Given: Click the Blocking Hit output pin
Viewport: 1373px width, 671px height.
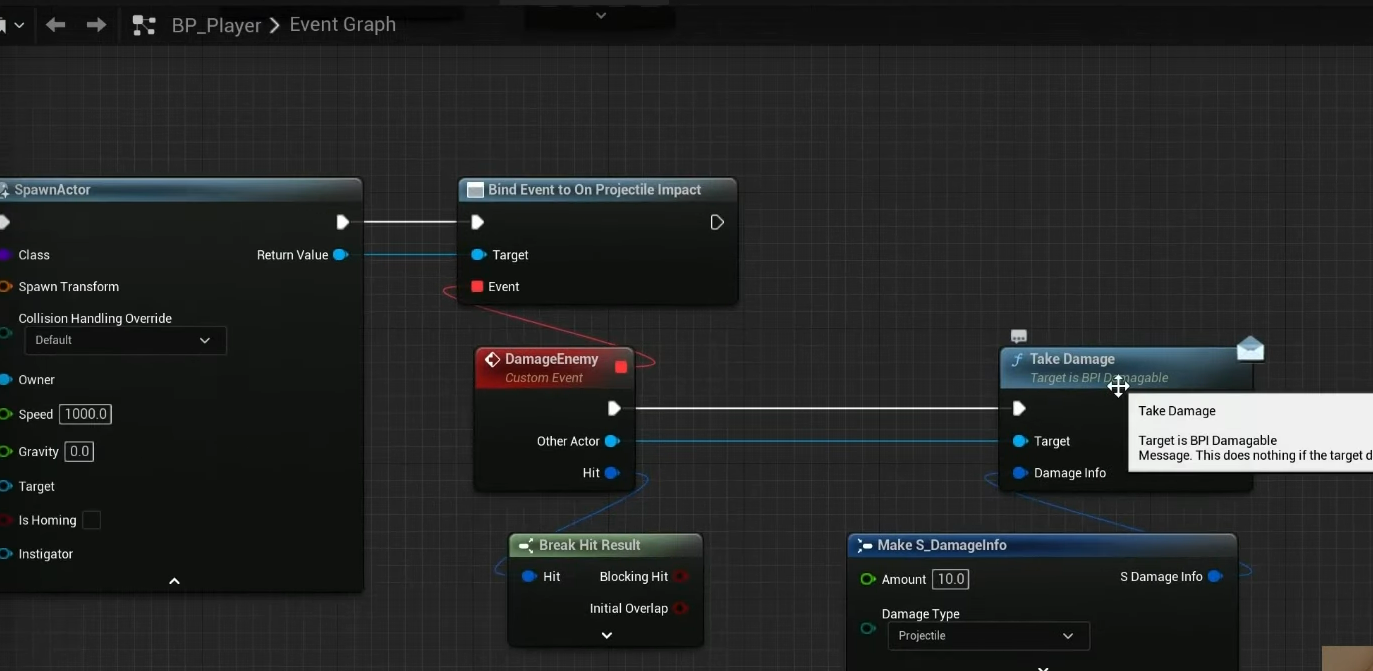Looking at the screenshot, I should (681, 577).
